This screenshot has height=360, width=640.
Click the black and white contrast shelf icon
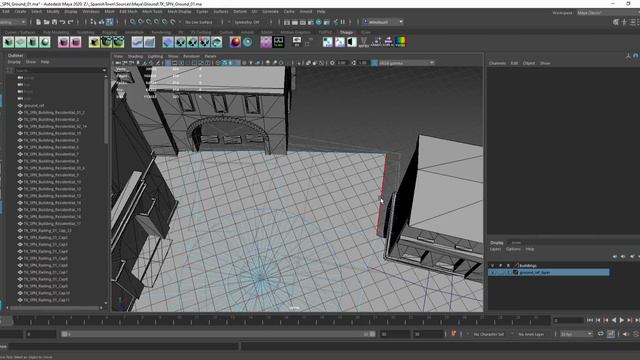point(351,42)
